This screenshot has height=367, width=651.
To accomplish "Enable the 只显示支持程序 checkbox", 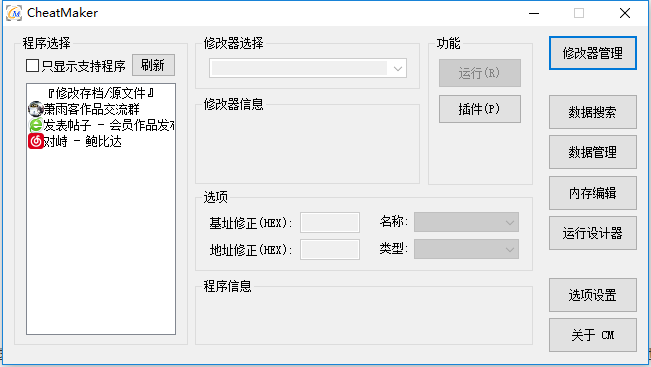I will (32, 66).
